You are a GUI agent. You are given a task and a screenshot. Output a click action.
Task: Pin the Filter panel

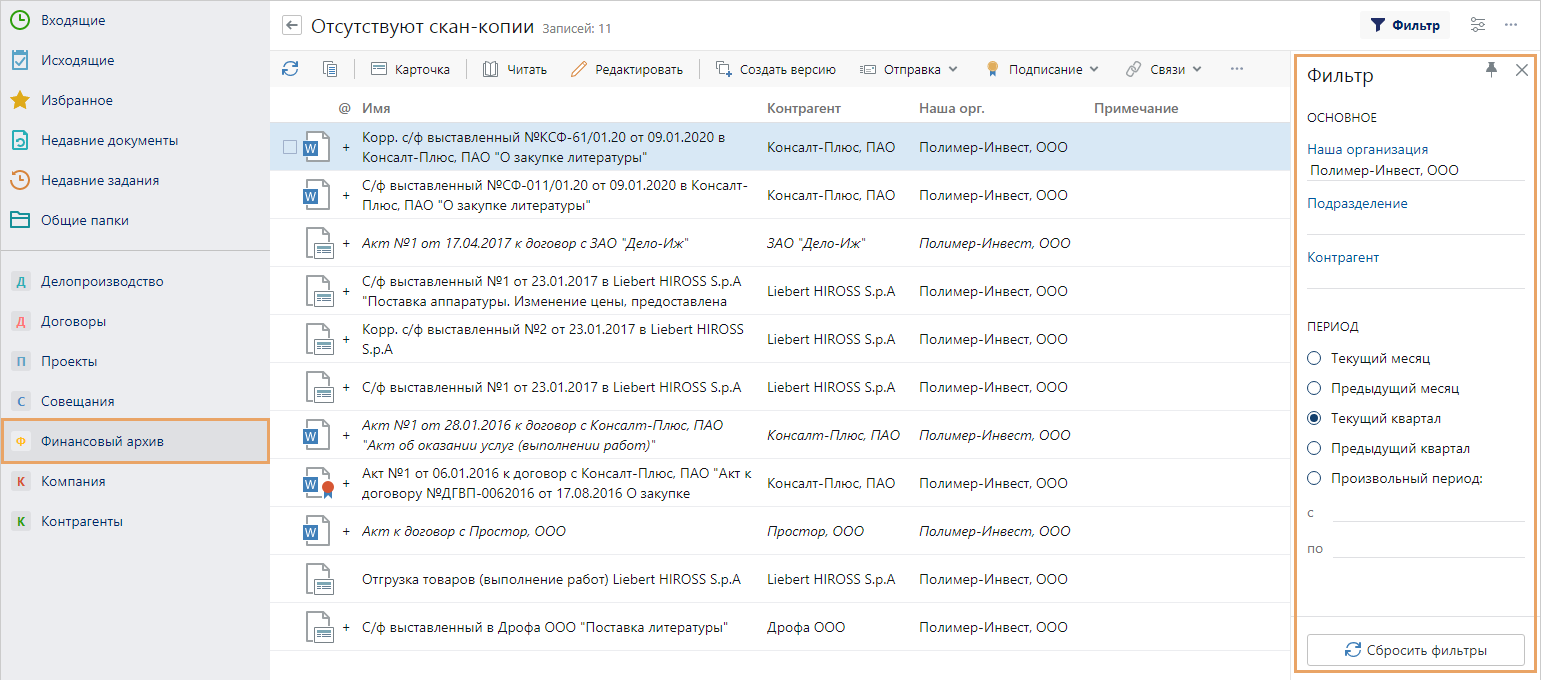point(1491,70)
